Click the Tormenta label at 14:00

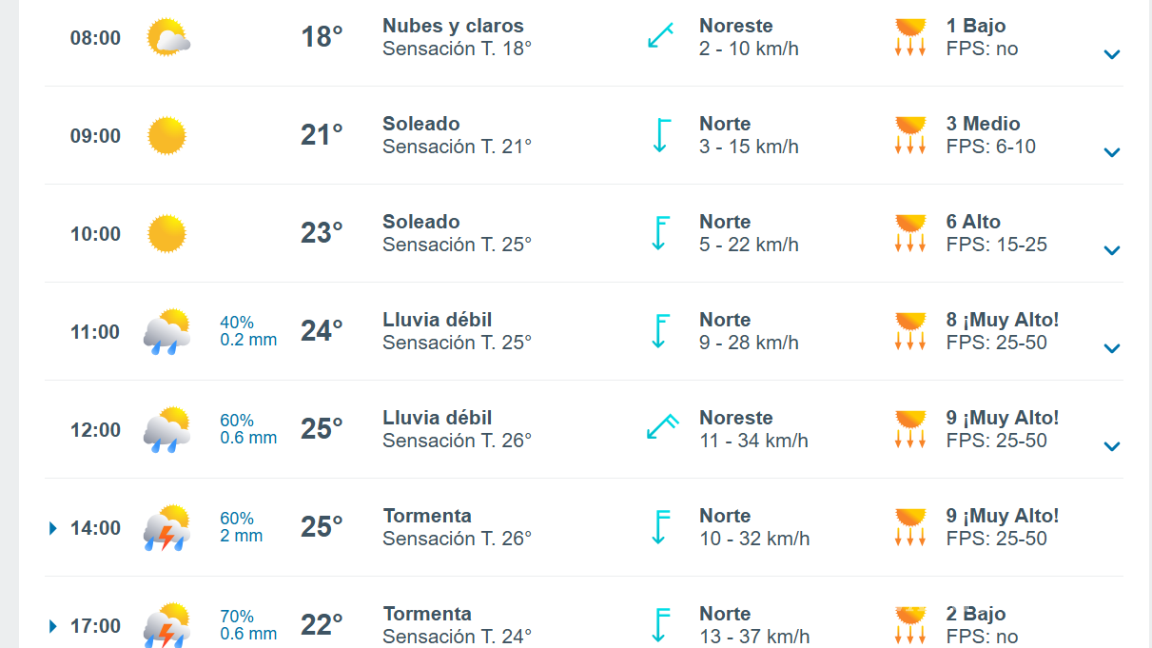425,515
